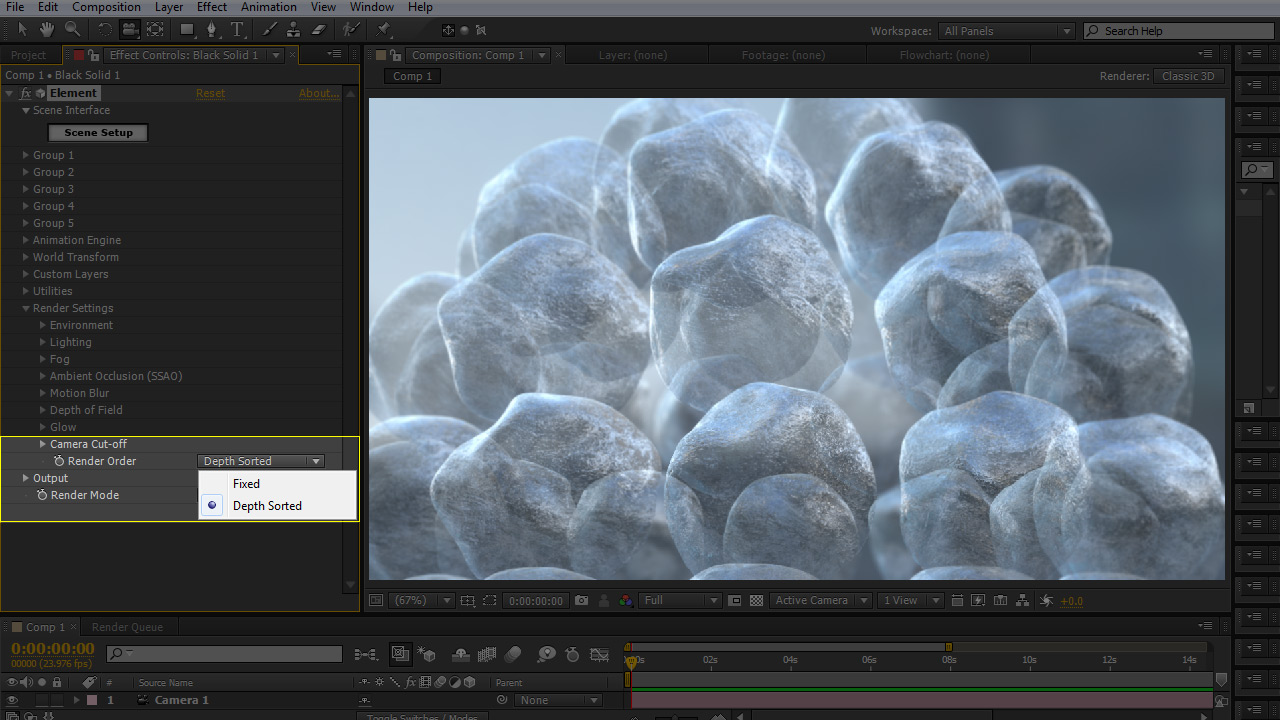Grab the Hand tool
The width and height of the screenshot is (1280, 720).
coord(46,30)
